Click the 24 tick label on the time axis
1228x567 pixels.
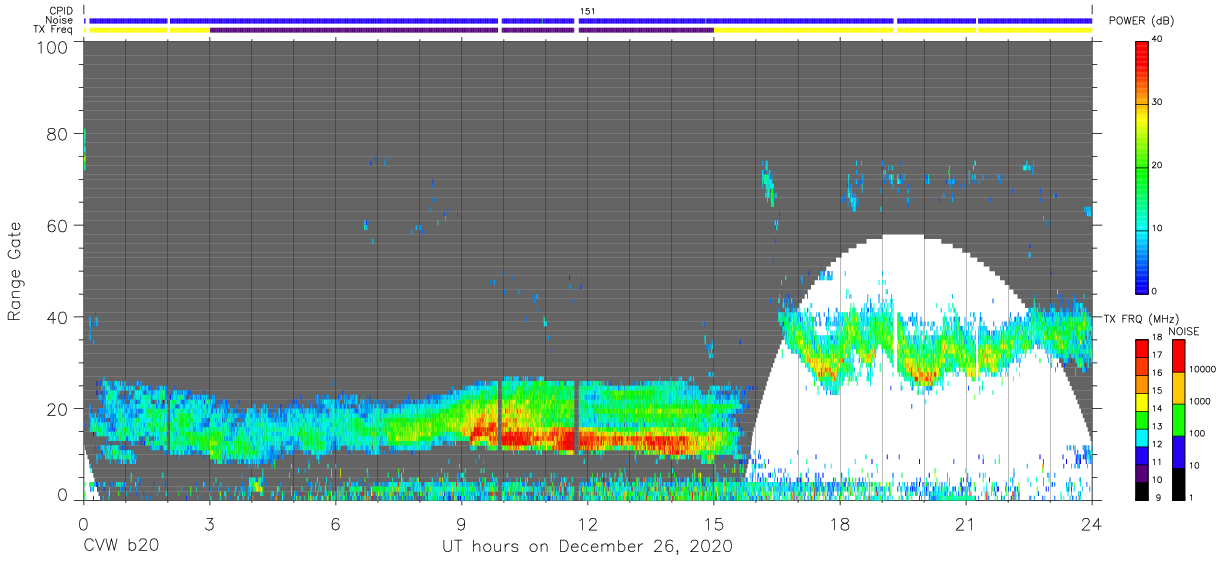tap(1092, 525)
